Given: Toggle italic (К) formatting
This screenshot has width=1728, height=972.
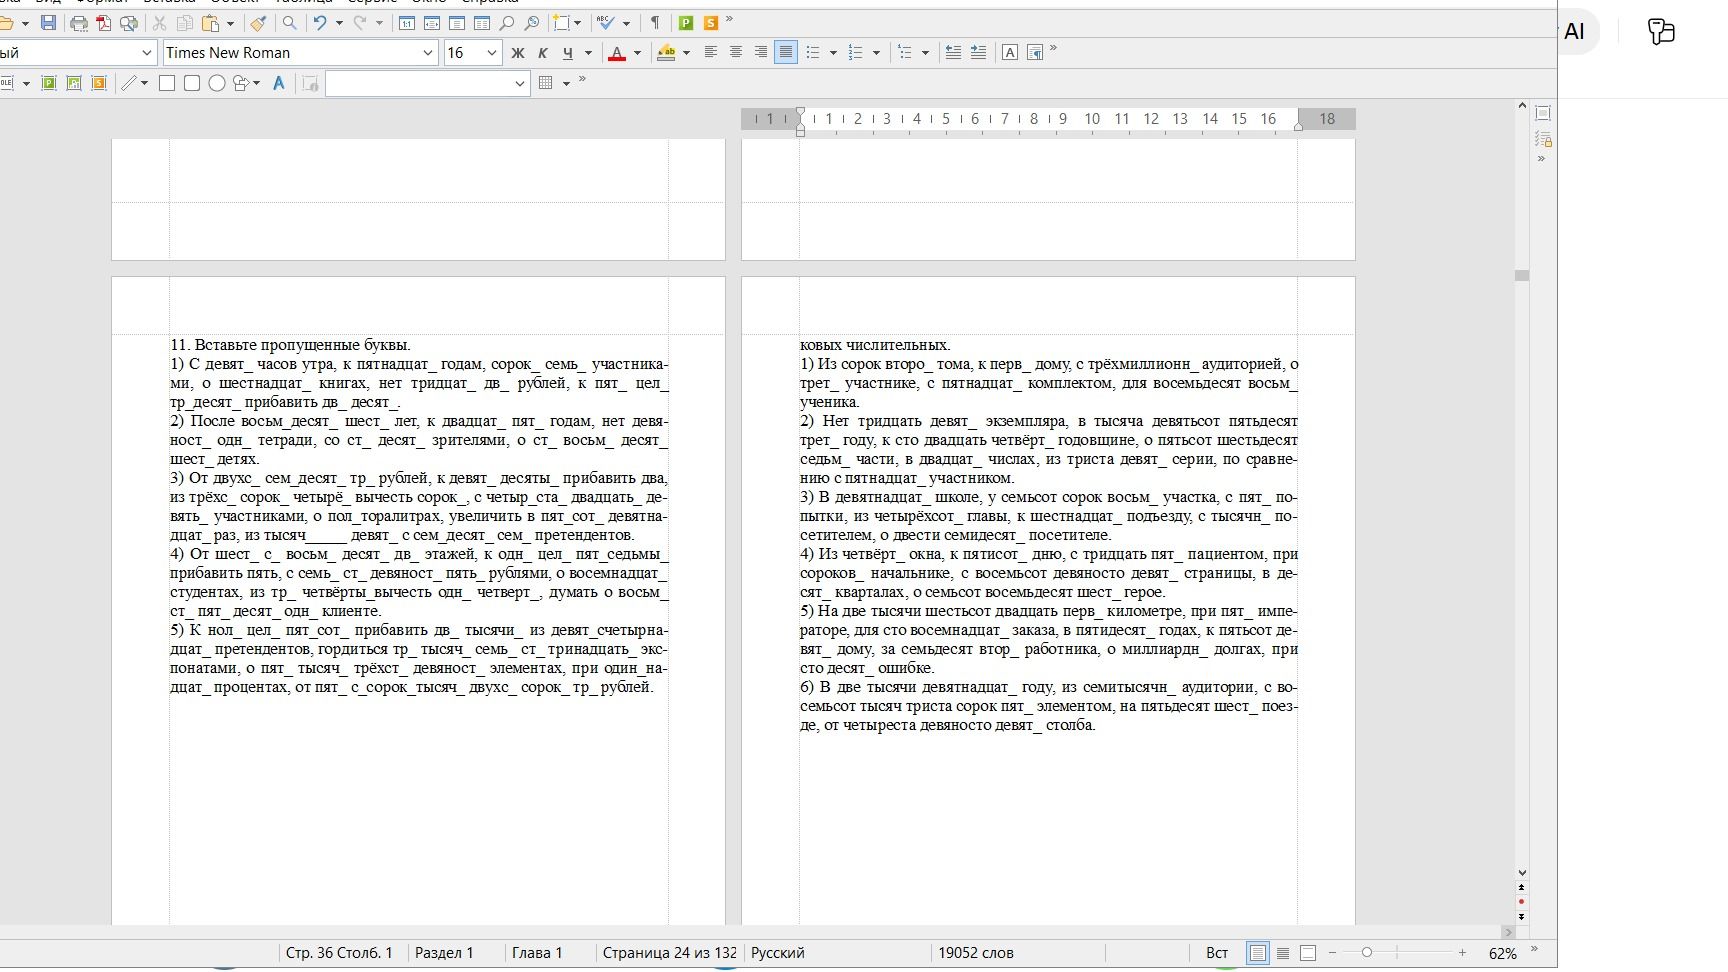Looking at the screenshot, I should (543, 52).
